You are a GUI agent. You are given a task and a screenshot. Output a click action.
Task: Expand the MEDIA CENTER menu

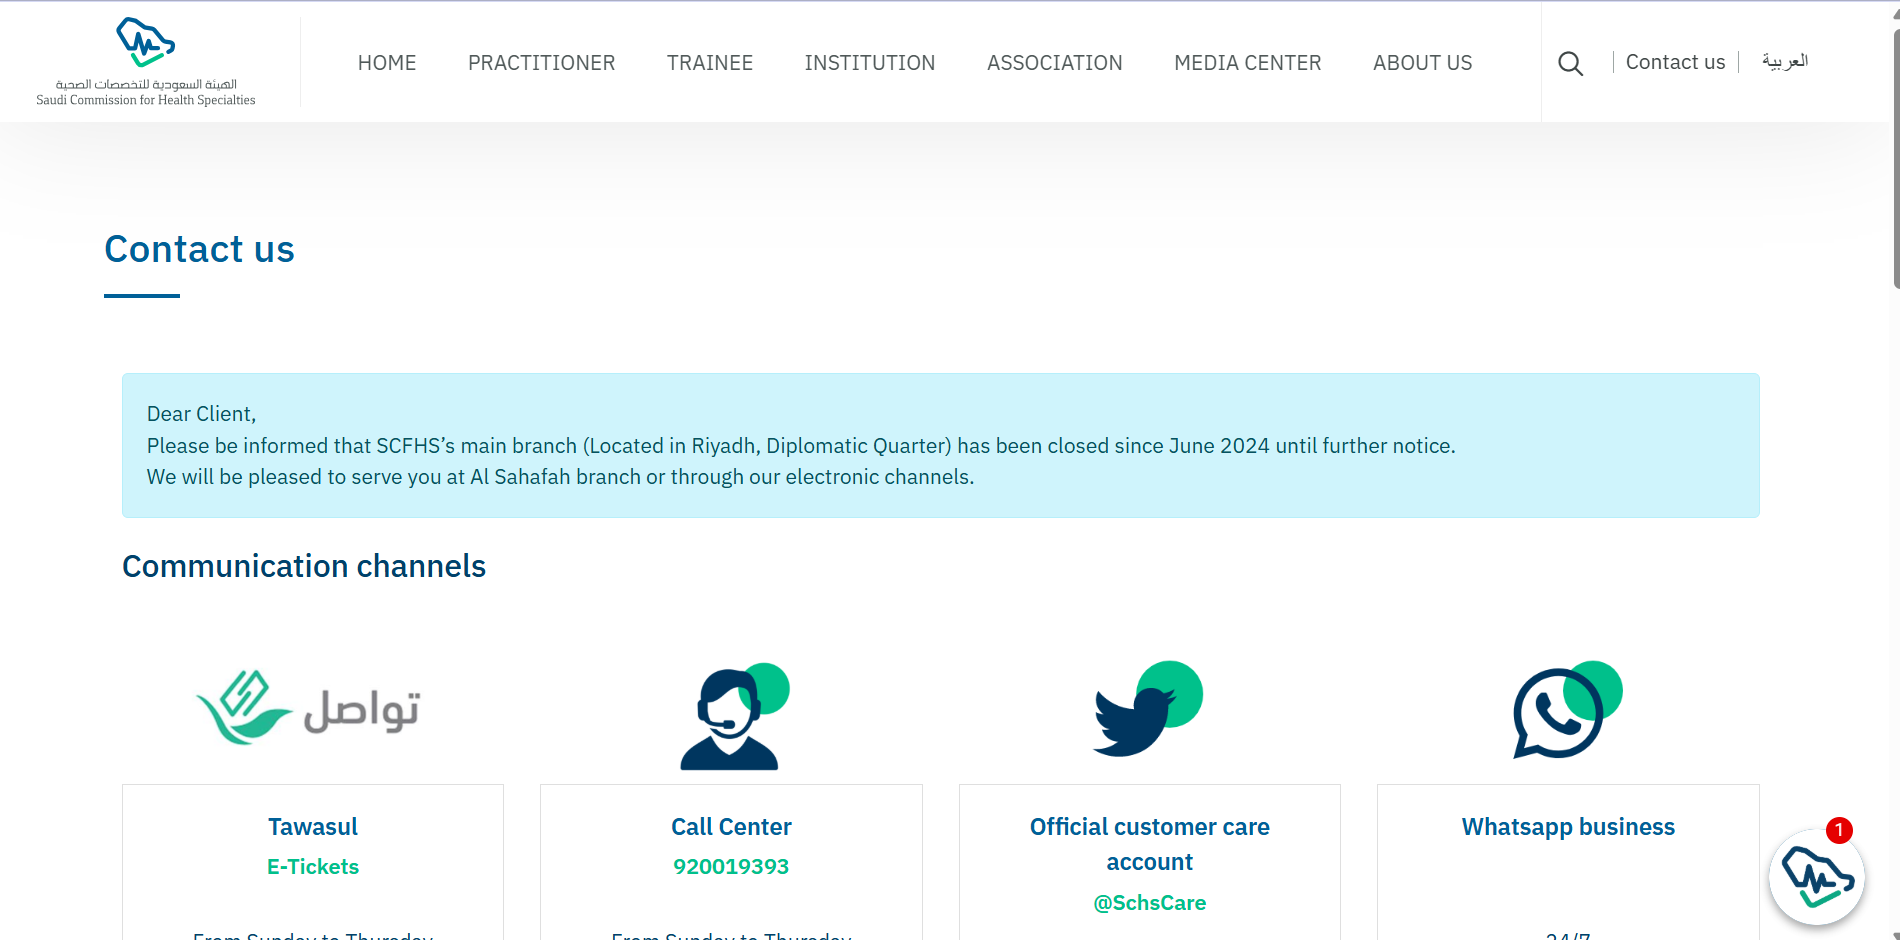coord(1247,63)
